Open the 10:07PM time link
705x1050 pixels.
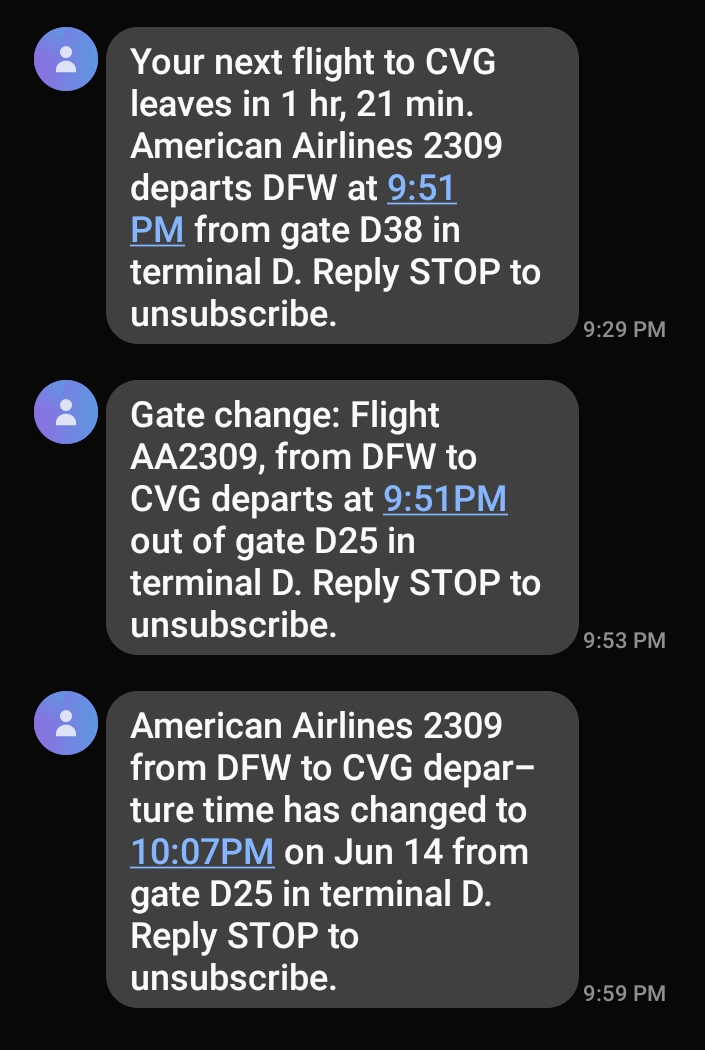pos(202,852)
